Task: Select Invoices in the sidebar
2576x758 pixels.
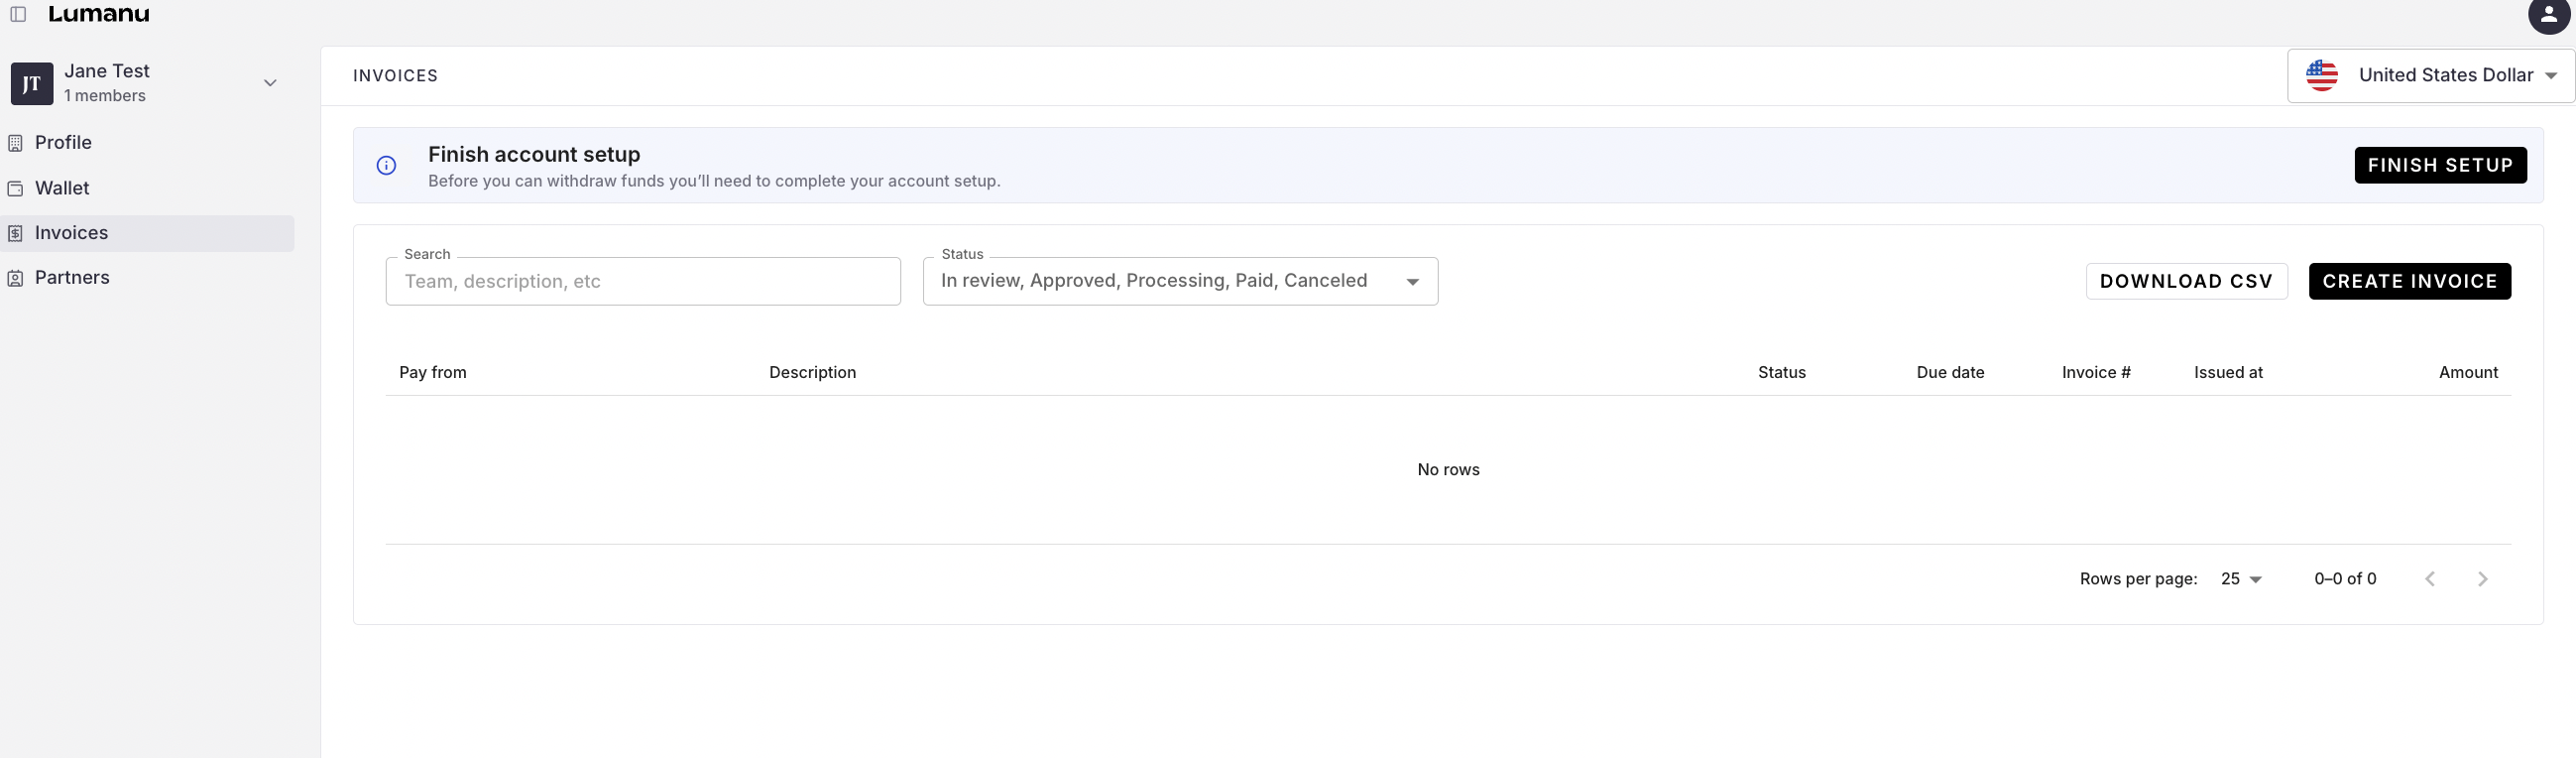Action: [x=71, y=233]
